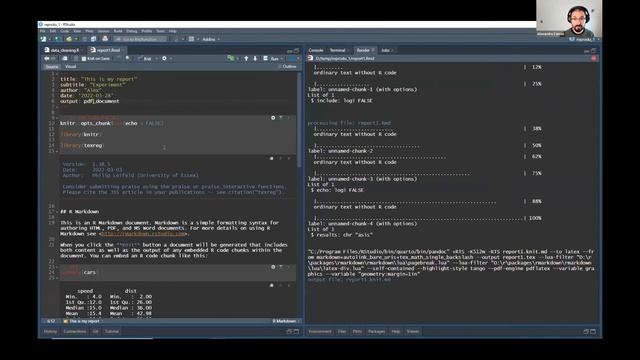Maximize the Render pane
The width and height of the screenshot is (640, 360).
(593, 51)
